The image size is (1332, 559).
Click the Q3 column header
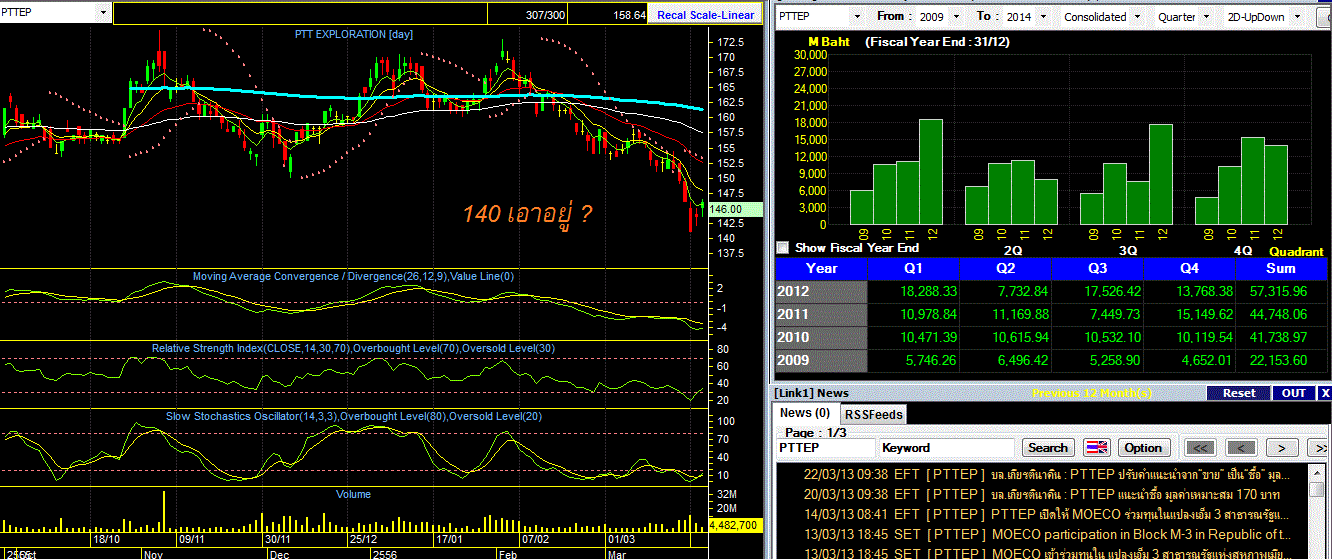[1097, 268]
